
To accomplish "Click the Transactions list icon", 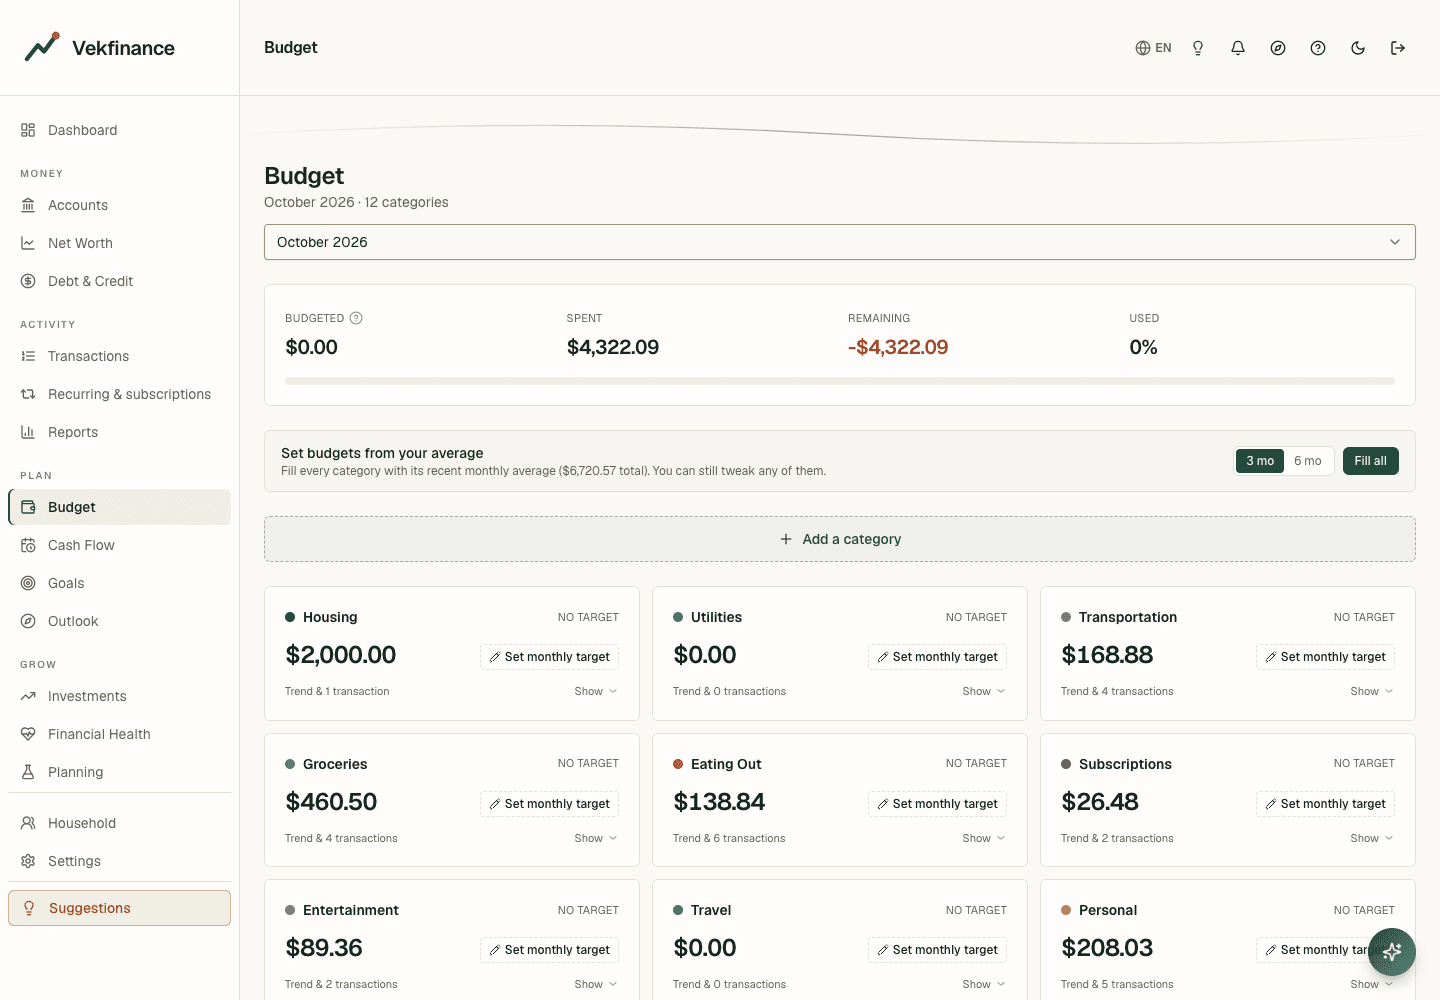I will [x=28, y=356].
